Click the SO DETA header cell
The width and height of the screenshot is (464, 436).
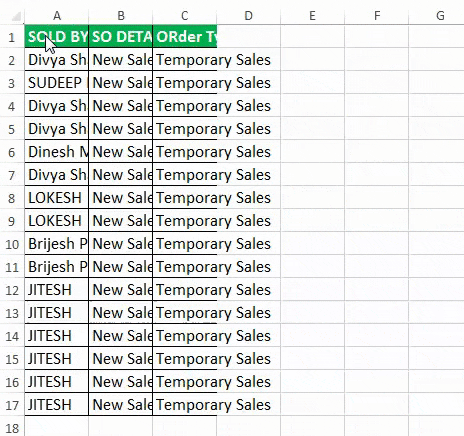[121, 37]
